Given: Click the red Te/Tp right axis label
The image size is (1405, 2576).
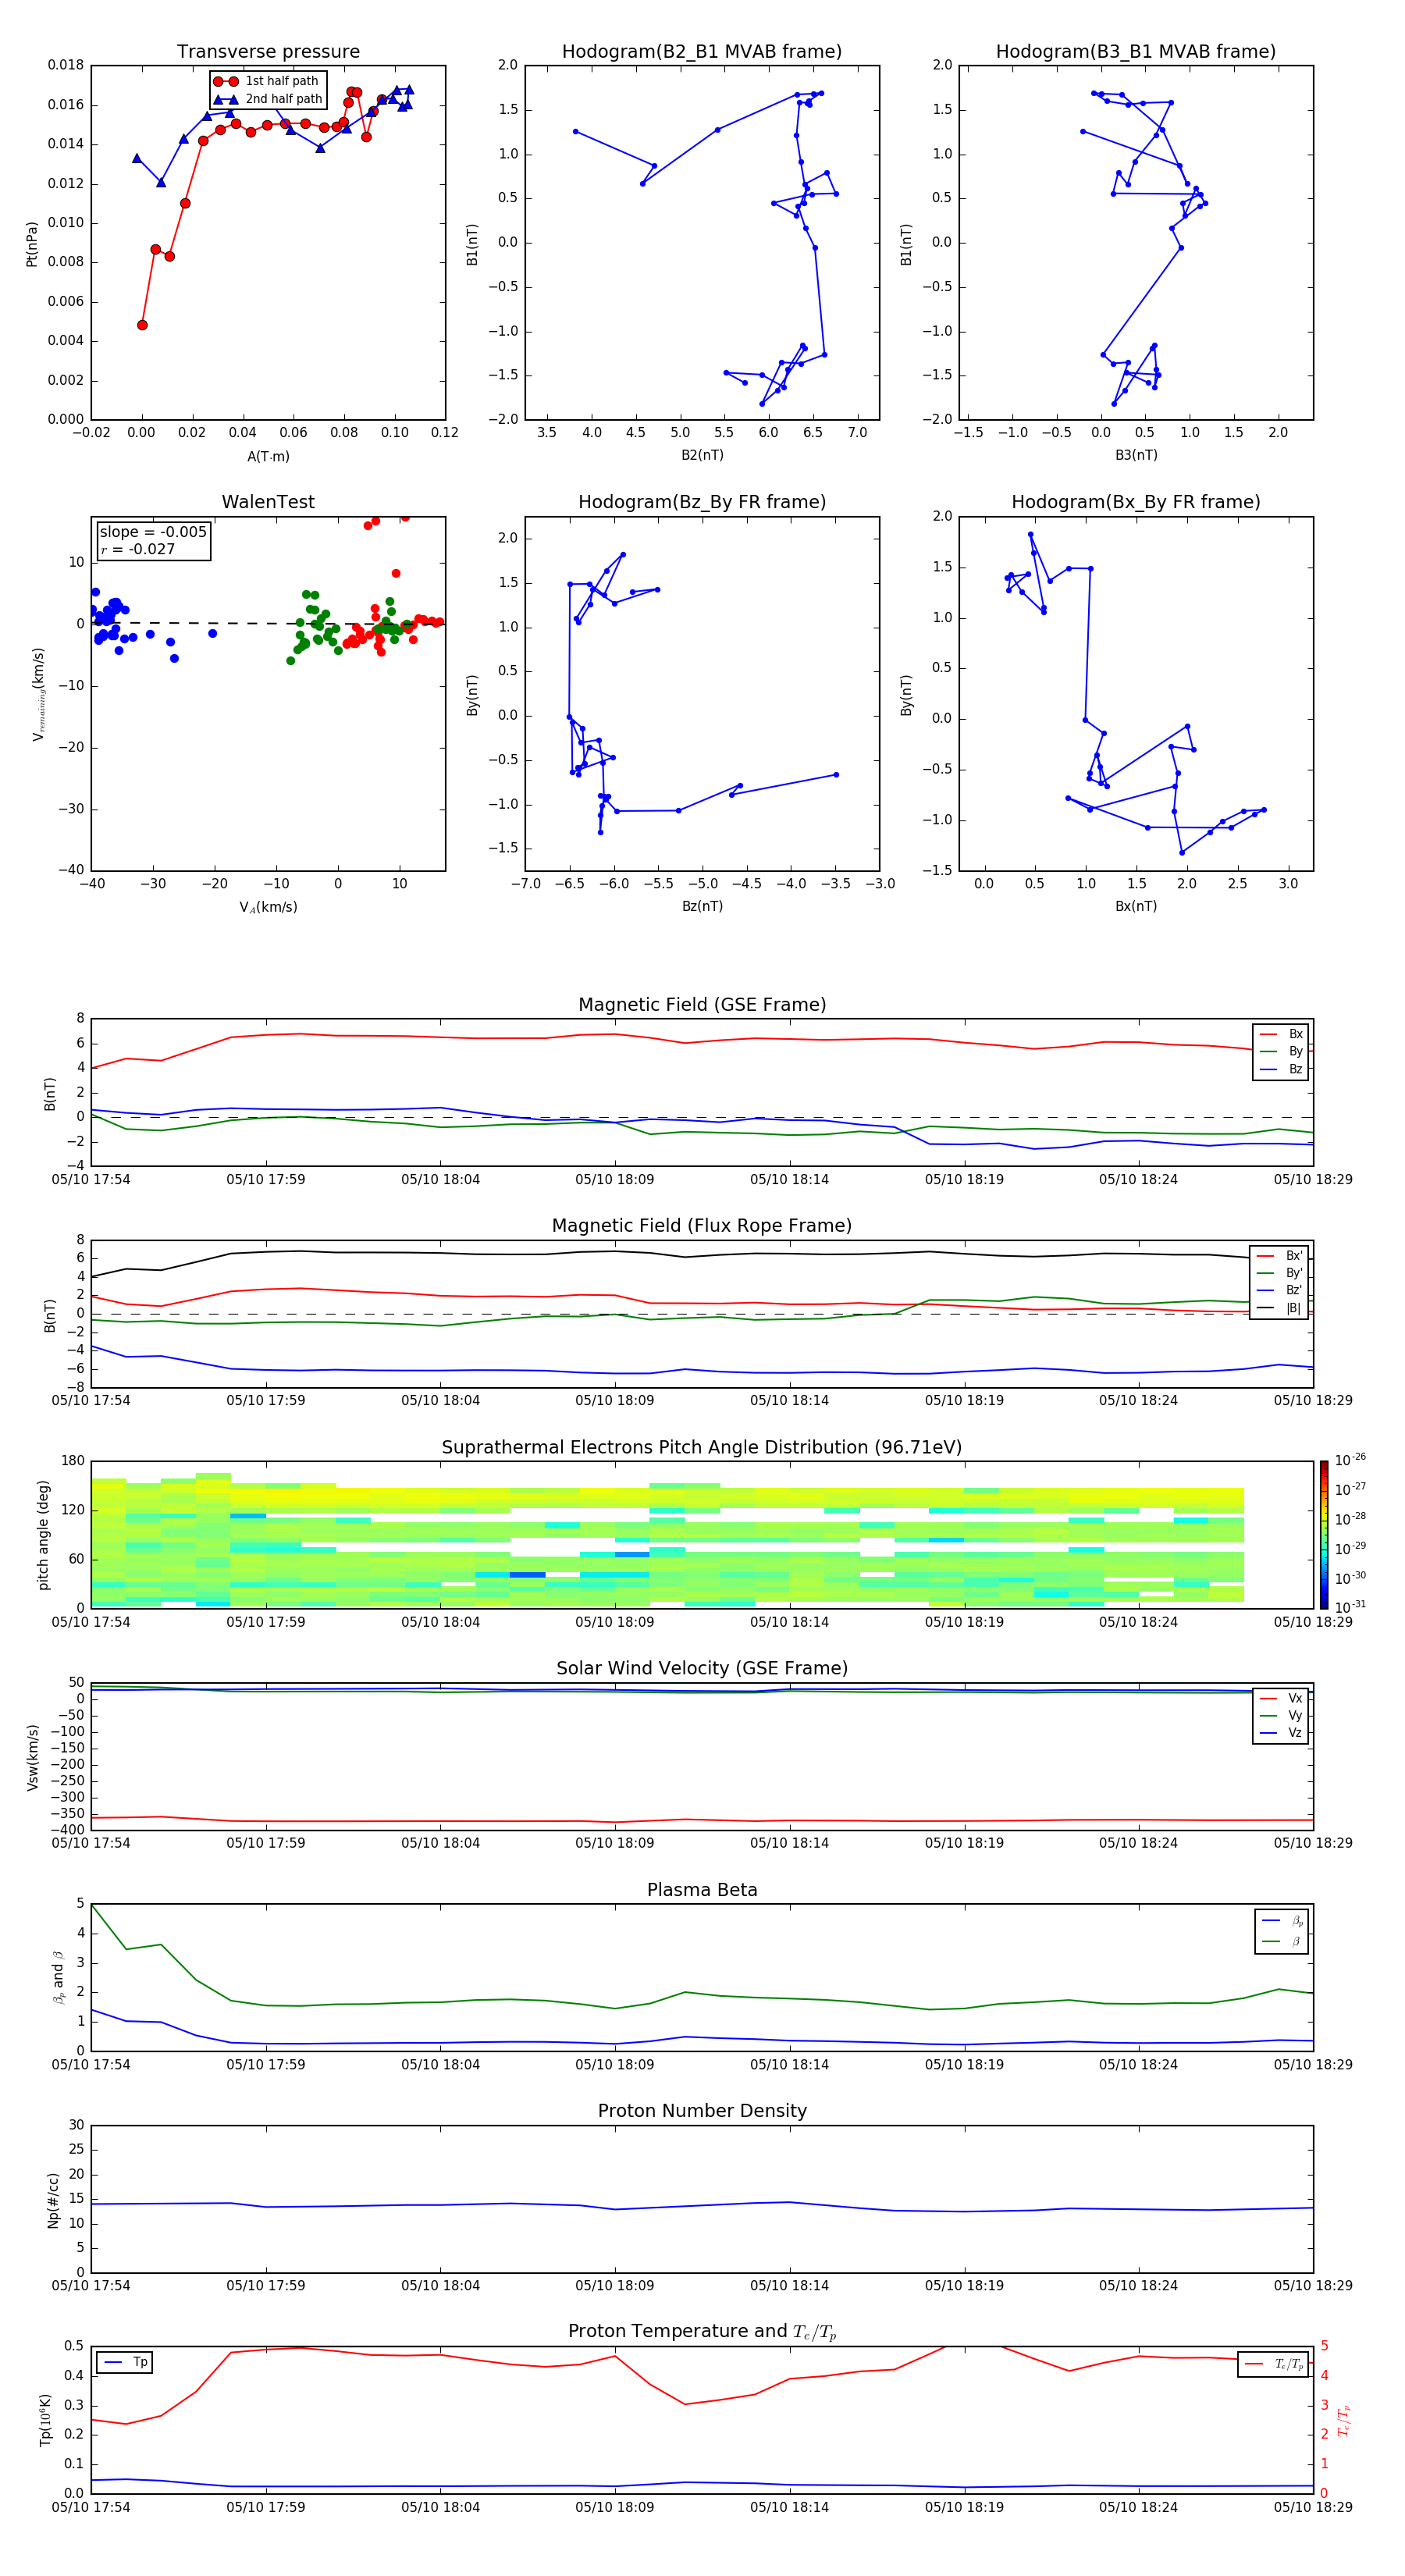Looking at the screenshot, I should (1344, 2421).
